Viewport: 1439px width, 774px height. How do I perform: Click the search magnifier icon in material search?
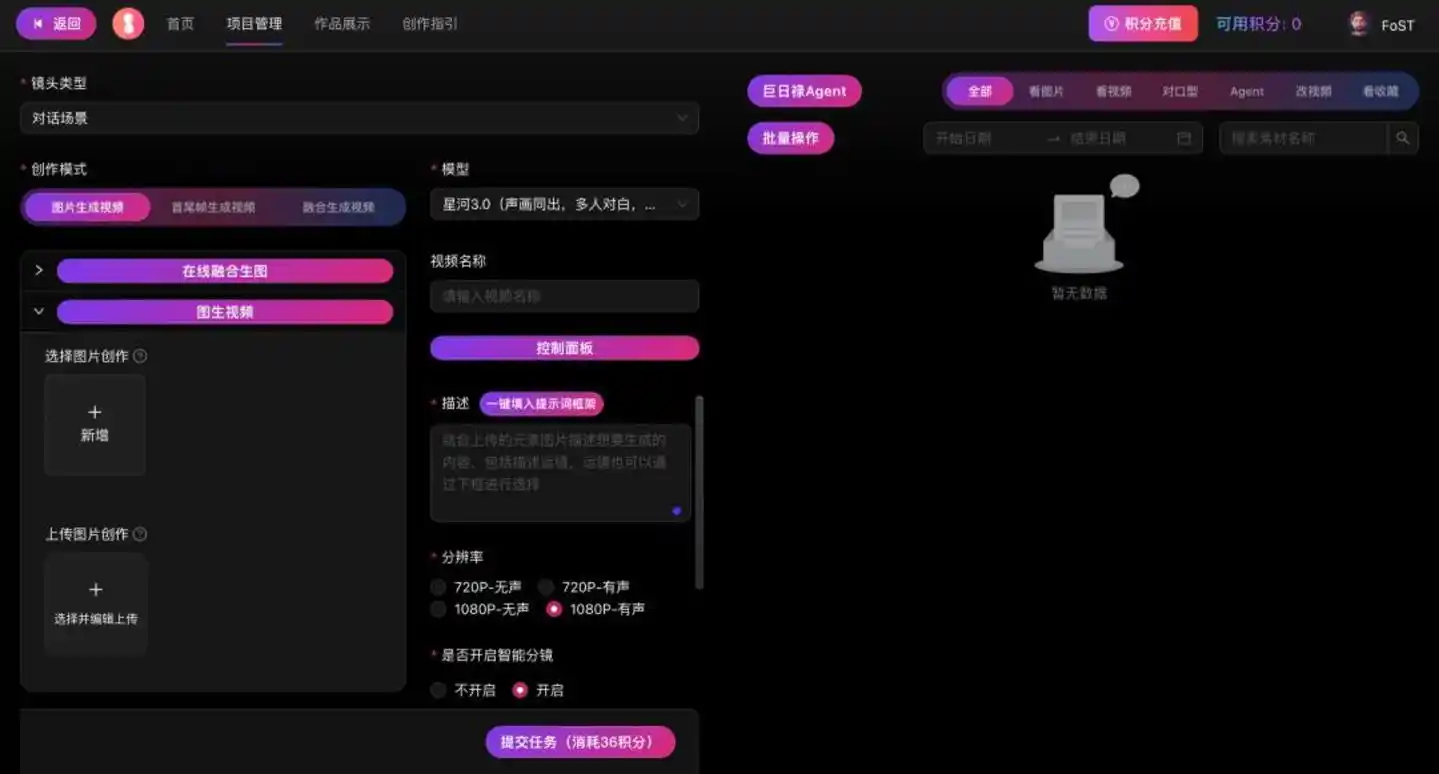tap(1402, 138)
